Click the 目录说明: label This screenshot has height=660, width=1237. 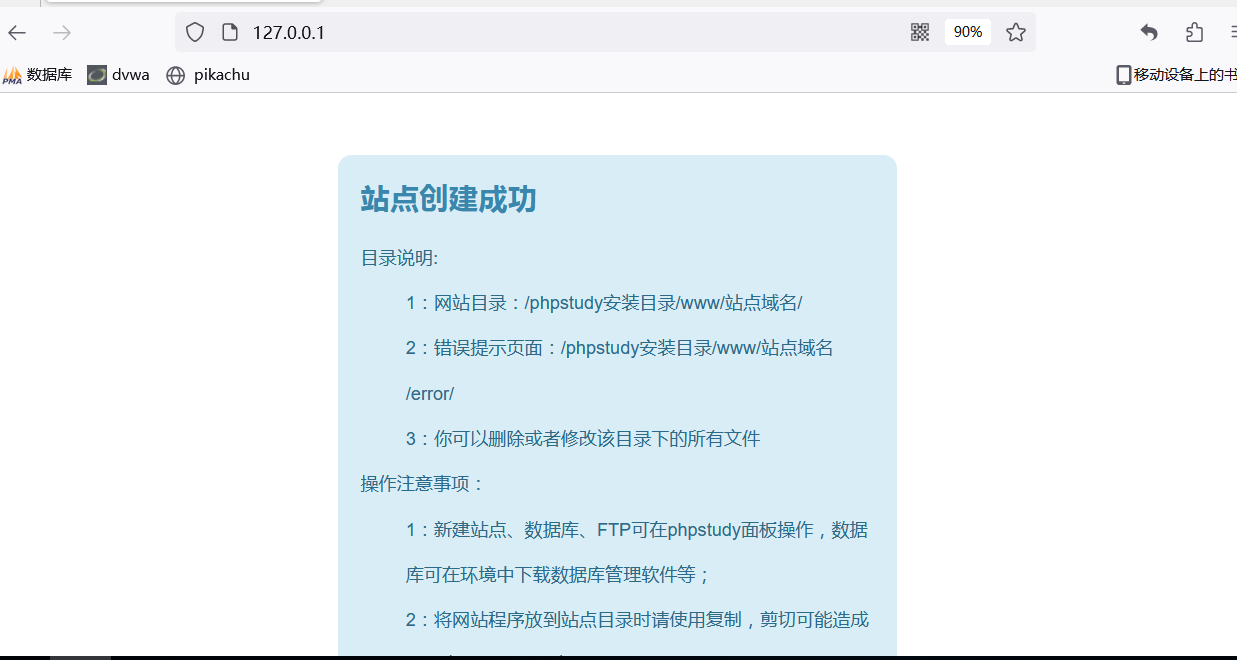[400, 258]
